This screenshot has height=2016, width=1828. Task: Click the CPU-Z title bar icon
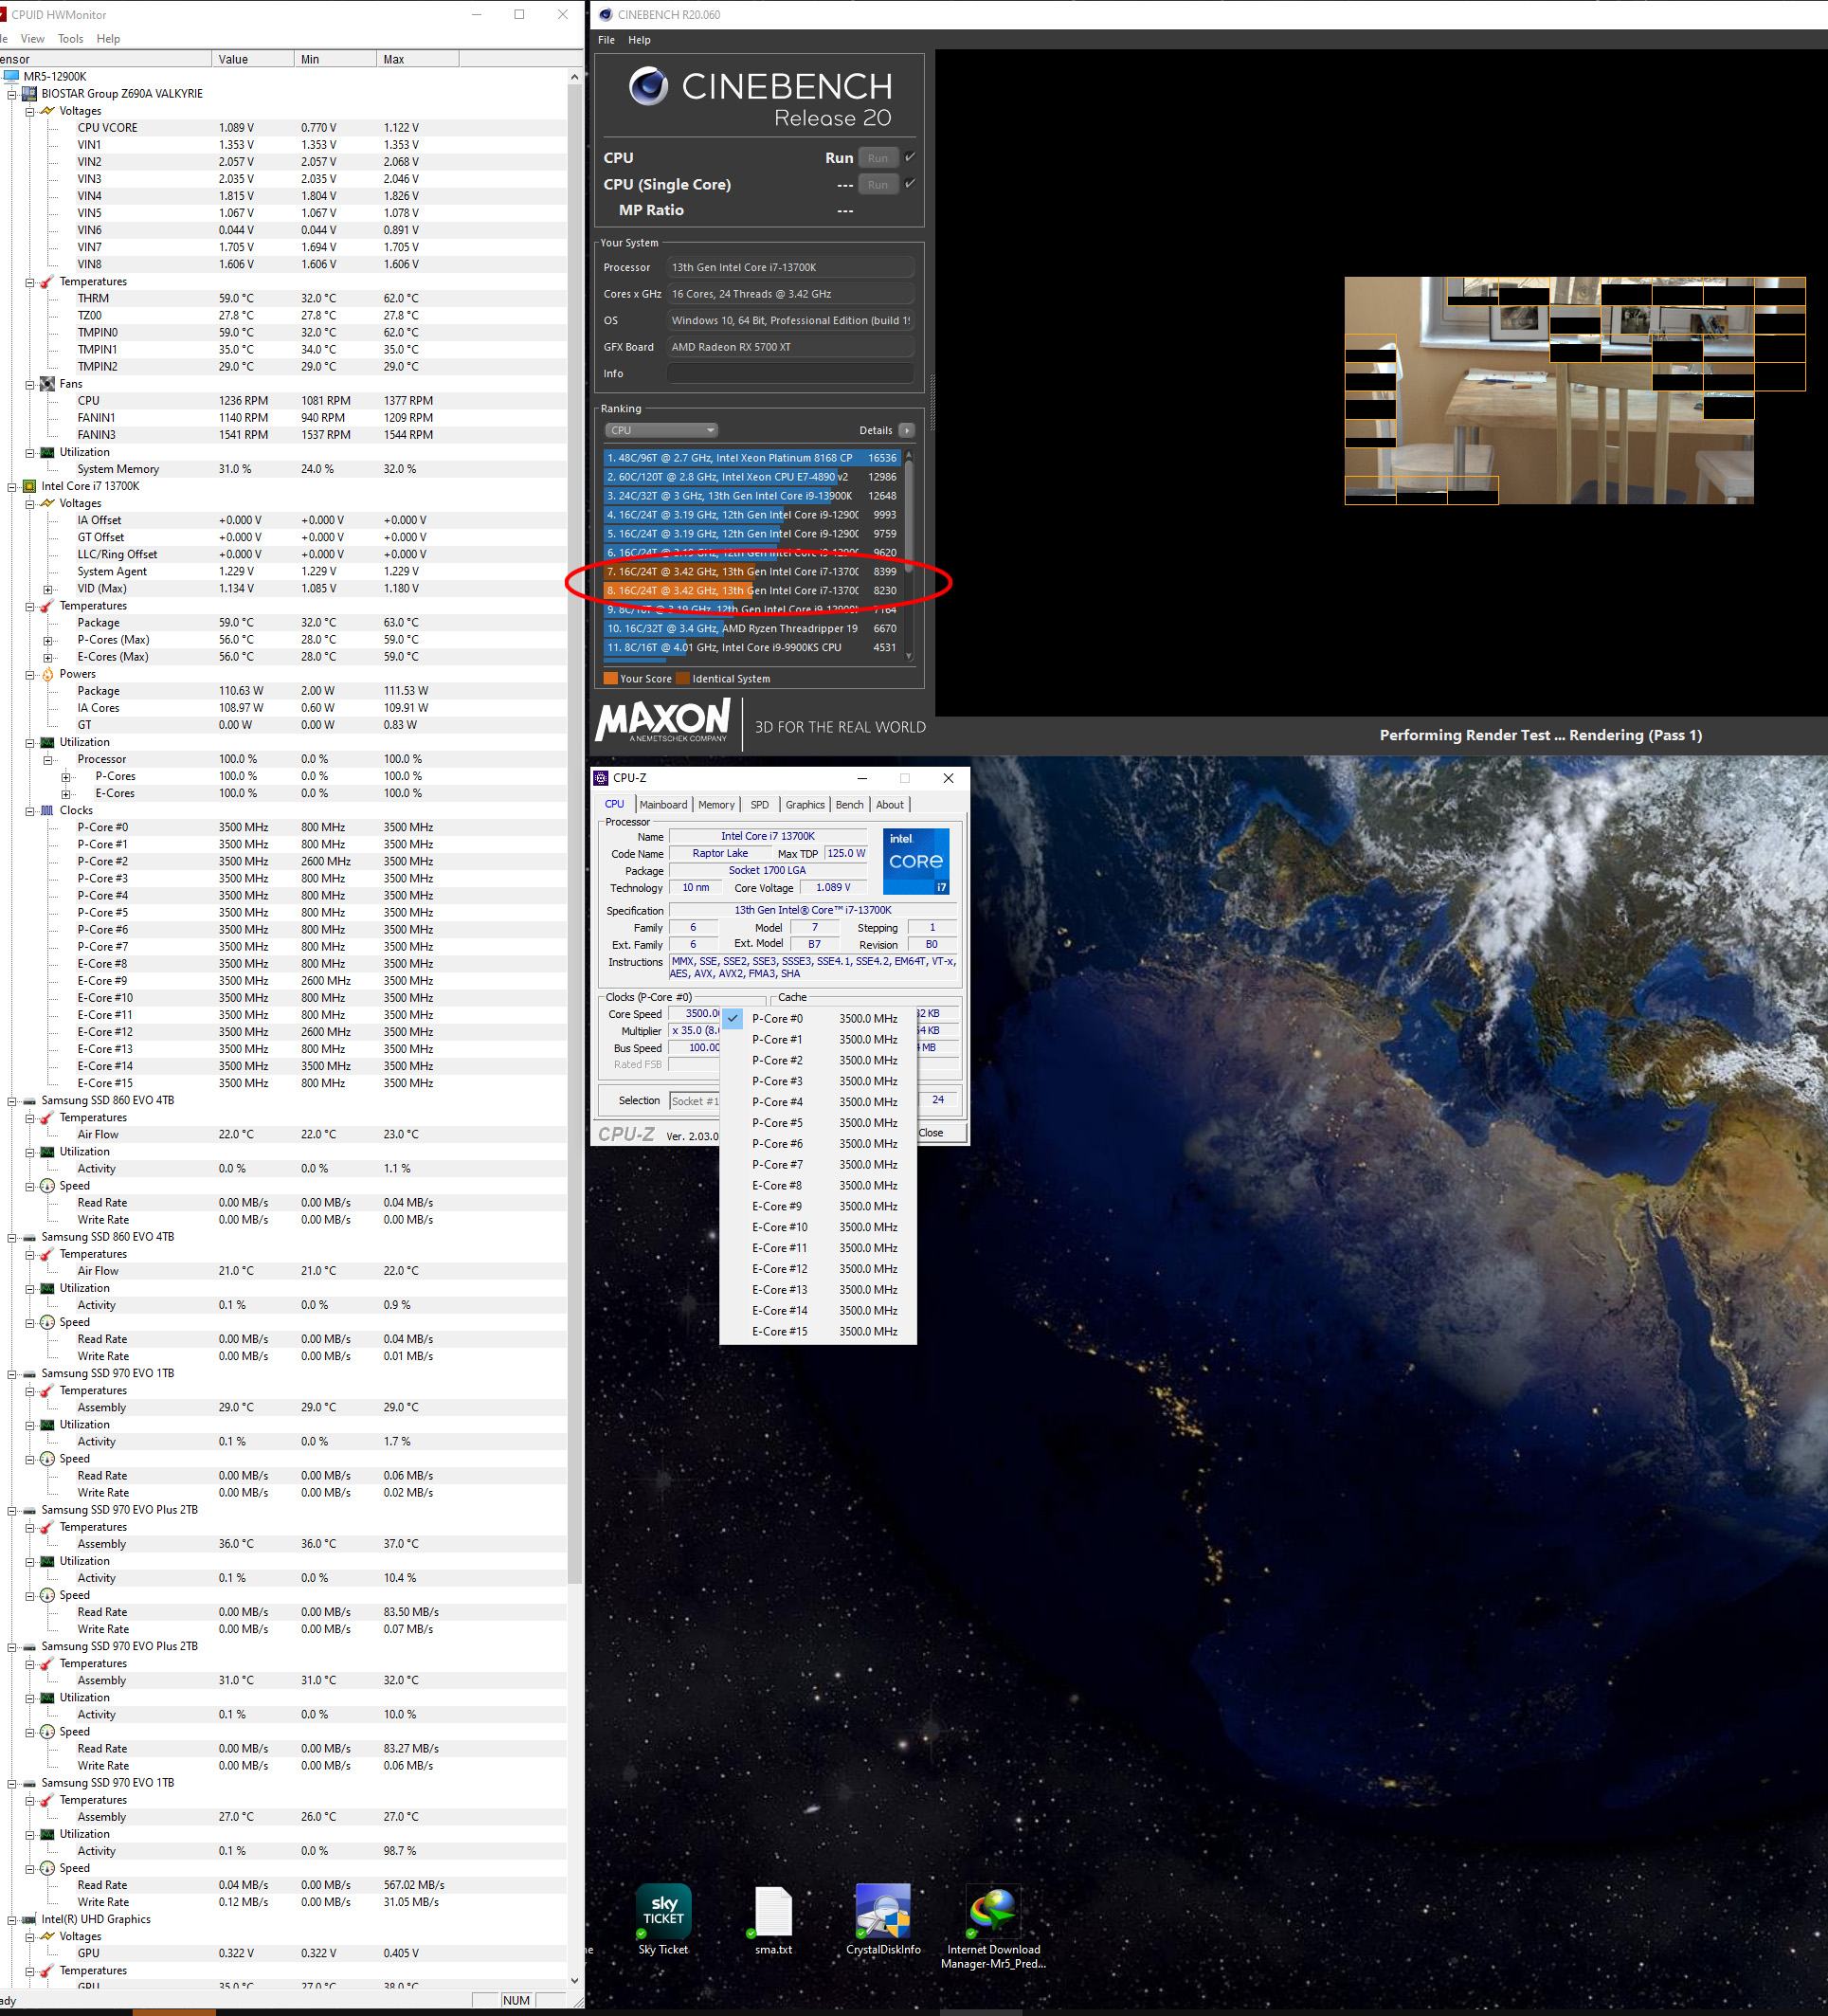click(x=601, y=778)
